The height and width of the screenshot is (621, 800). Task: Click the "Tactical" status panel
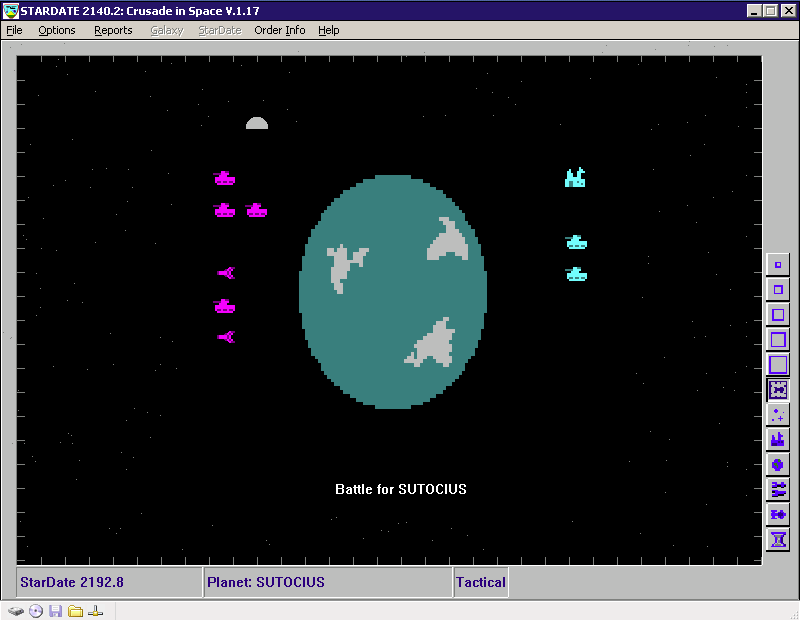481,582
